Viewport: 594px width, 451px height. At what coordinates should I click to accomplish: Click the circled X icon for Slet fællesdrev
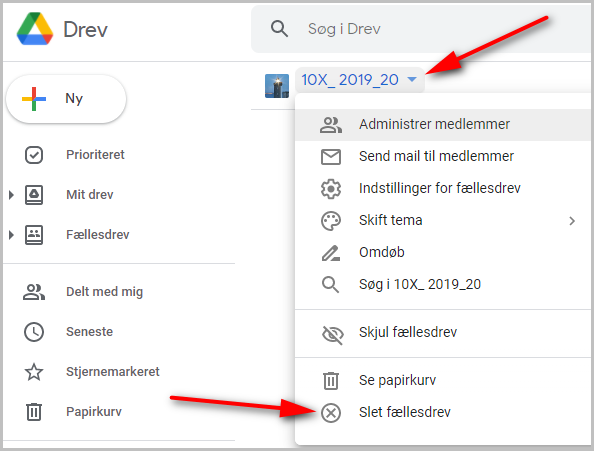331,412
